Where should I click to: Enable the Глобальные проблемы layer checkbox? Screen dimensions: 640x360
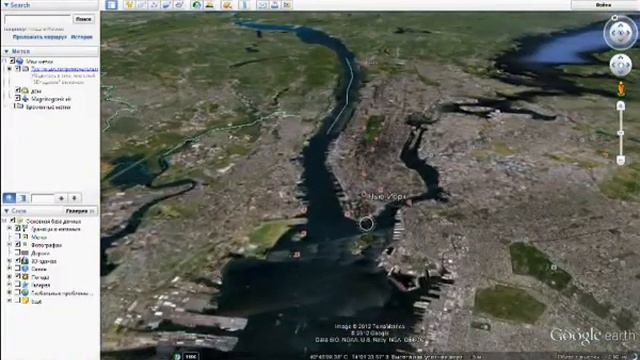[x=18, y=293]
